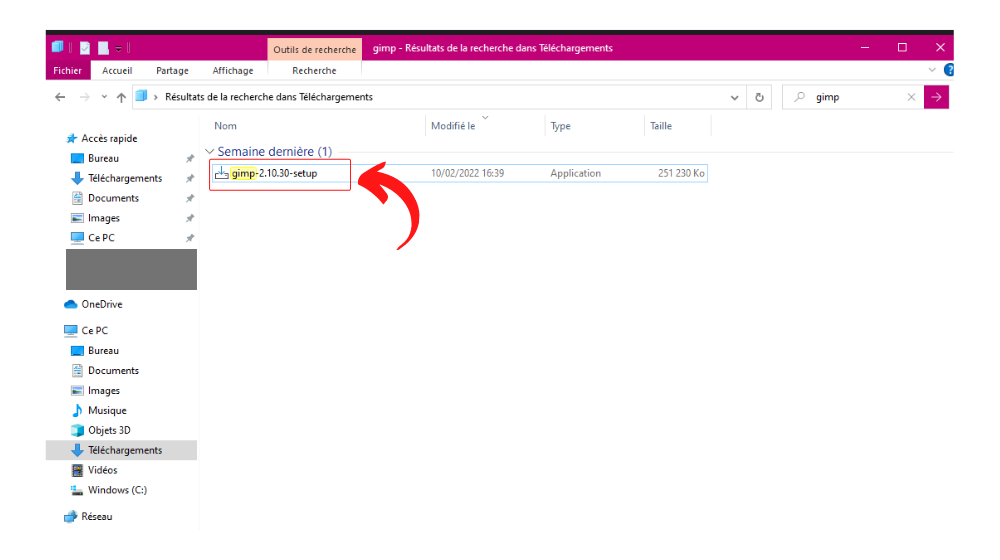Open OneDrive in the navigation pane
This screenshot has height=560, width=1000.
point(101,304)
